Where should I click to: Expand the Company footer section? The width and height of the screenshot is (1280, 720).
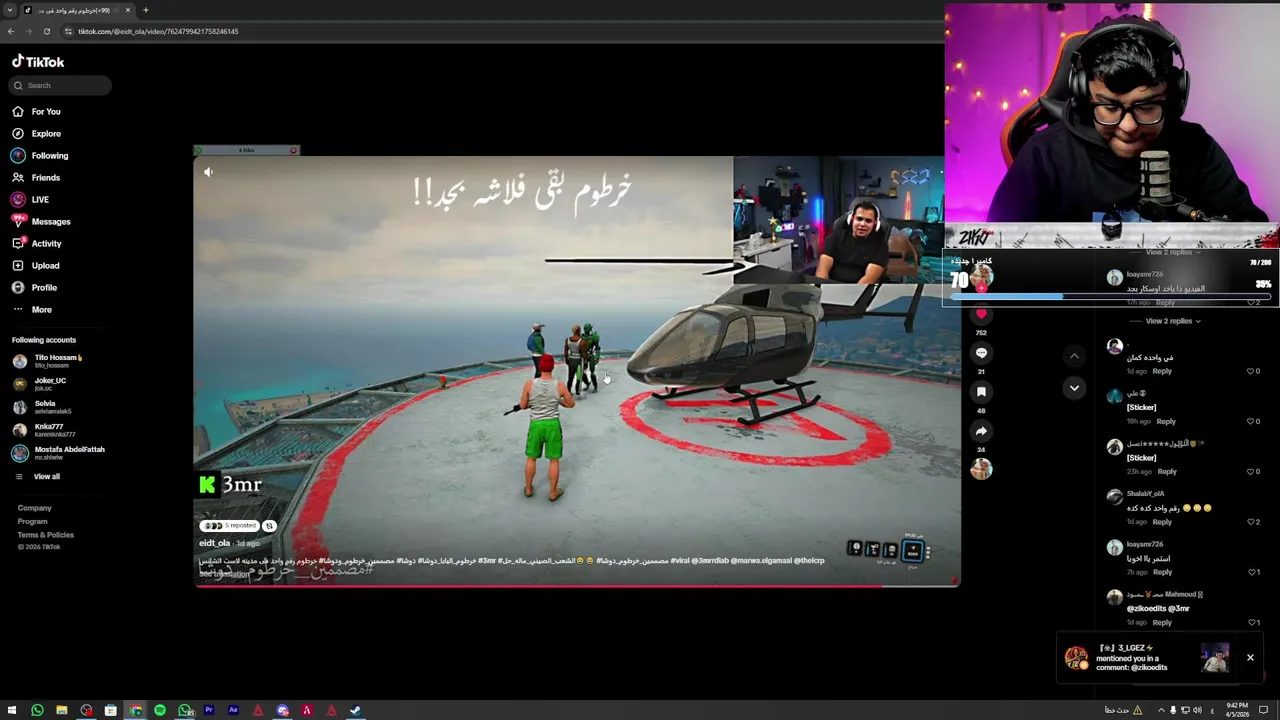point(34,508)
